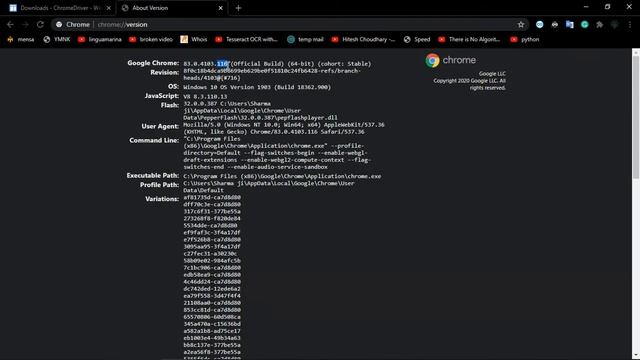This screenshot has width=640, height=360.
Task: Click the incognito-style extension icon
Action: 555,24
